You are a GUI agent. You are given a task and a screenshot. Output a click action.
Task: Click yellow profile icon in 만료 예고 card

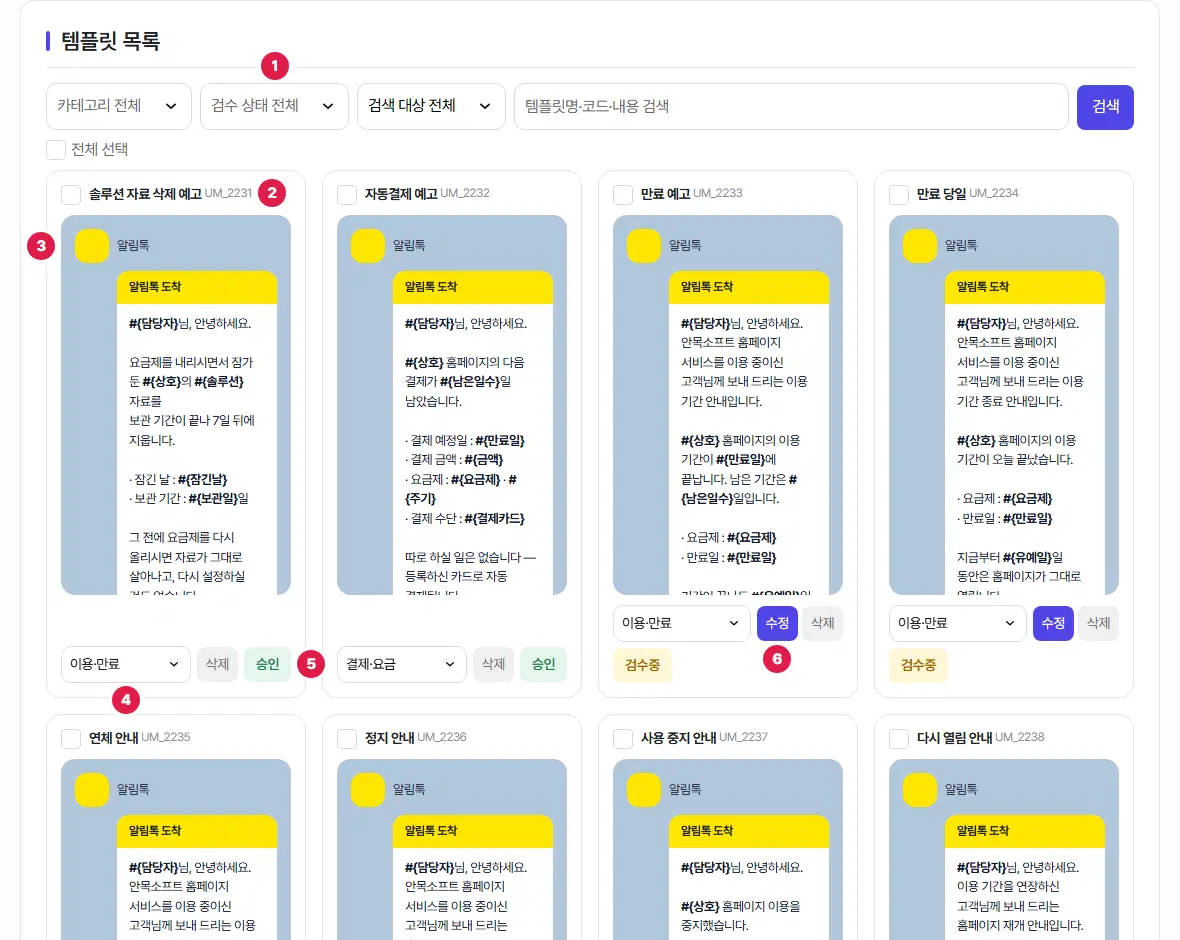644,246
